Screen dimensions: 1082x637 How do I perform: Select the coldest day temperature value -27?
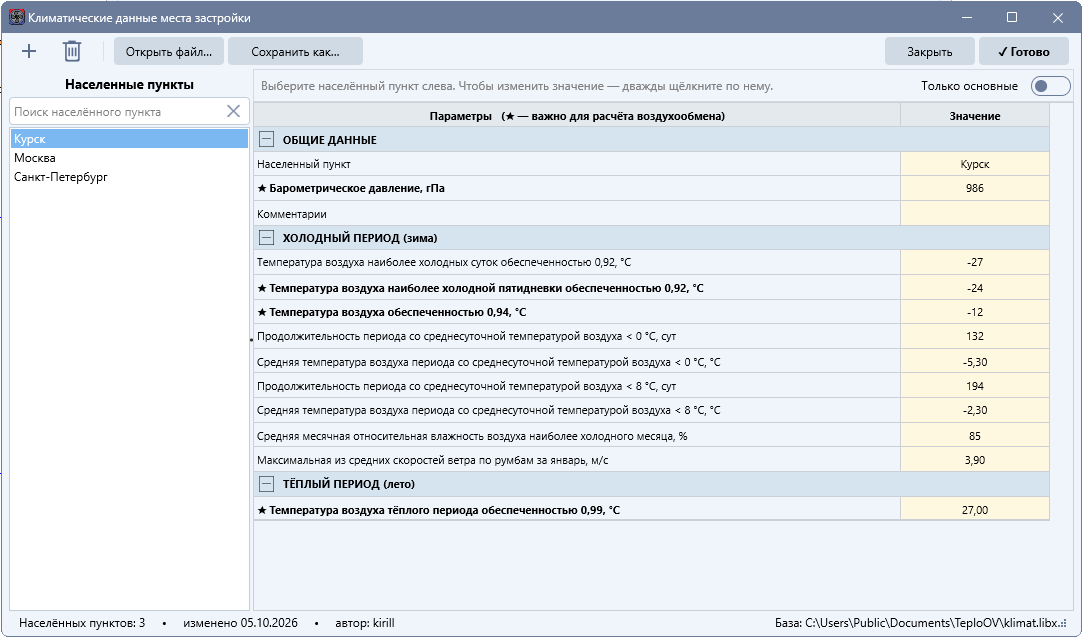tap(974, 262)
